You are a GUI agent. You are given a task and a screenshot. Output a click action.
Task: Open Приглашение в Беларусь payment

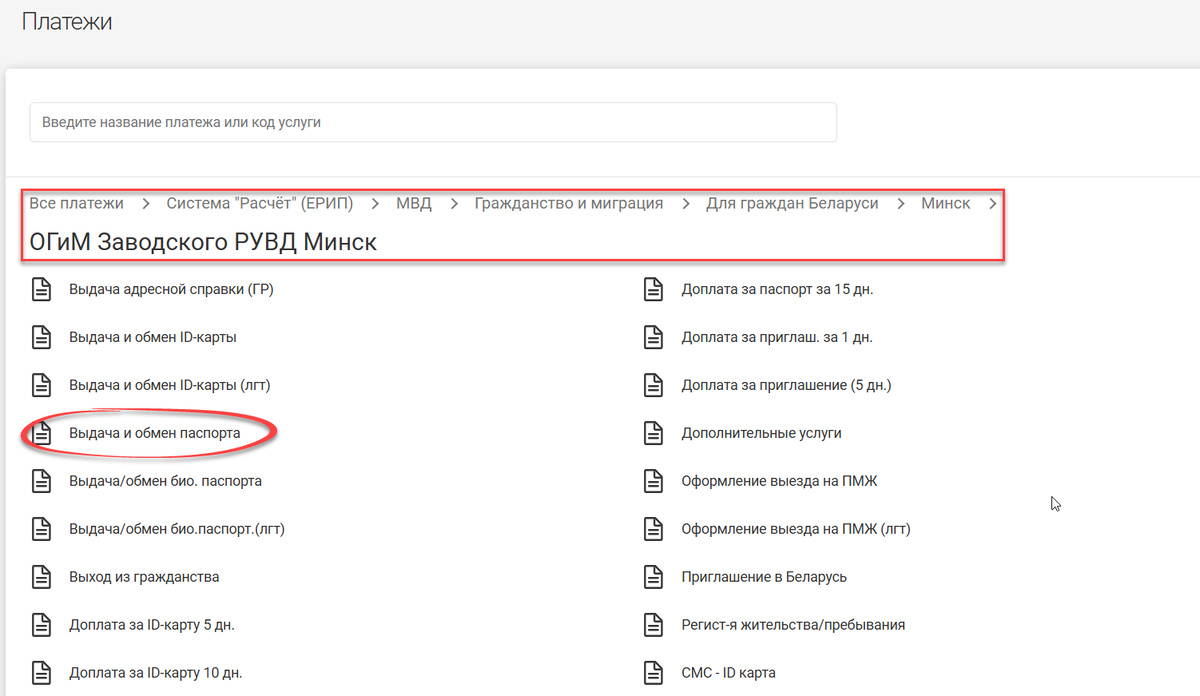[x=764, y=577]
